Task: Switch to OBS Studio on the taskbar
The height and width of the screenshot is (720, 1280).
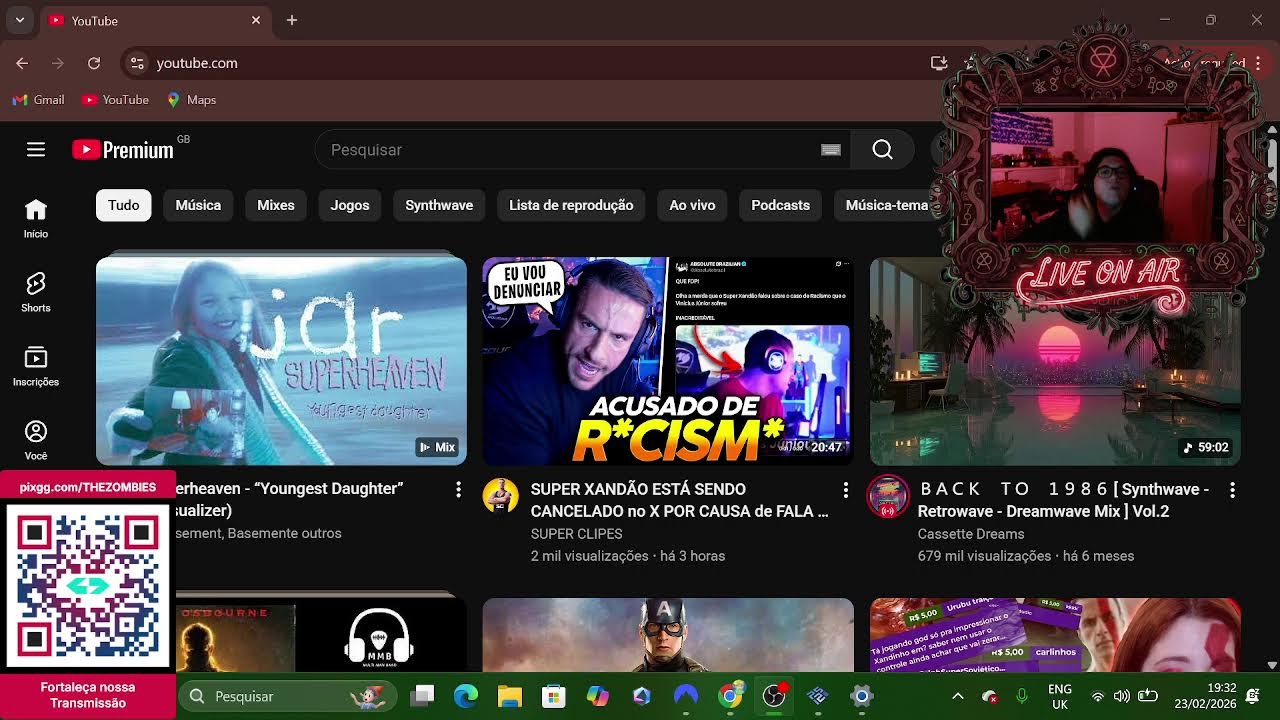Action: coord(774,696)
